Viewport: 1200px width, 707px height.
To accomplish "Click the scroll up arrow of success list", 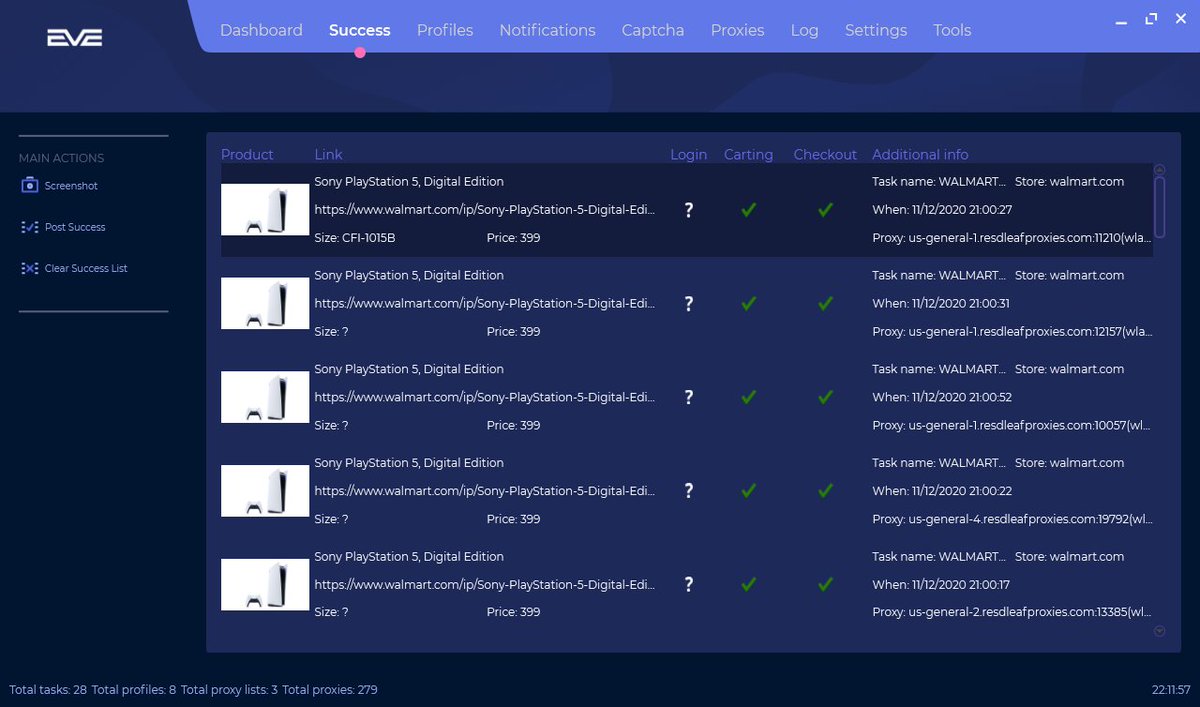I will point(1160,170).
